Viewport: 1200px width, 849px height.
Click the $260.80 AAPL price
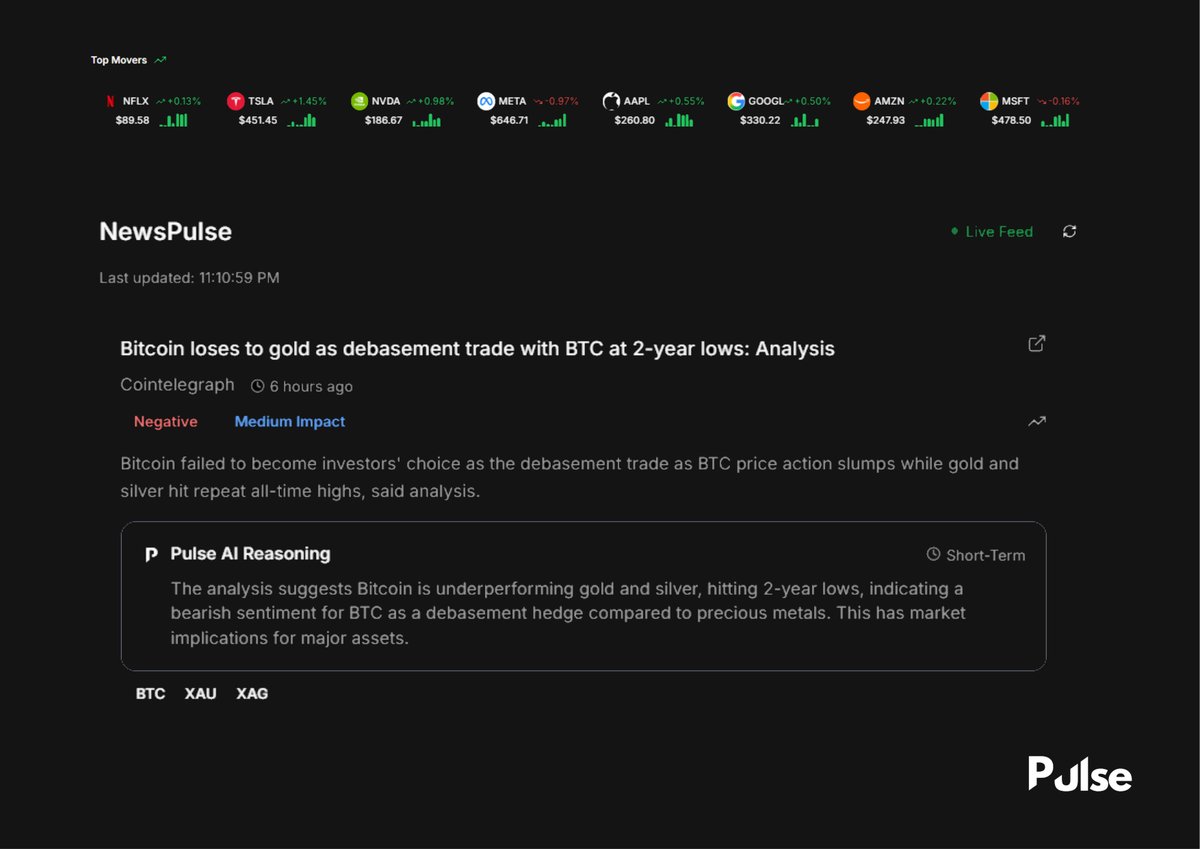[635, 120]
